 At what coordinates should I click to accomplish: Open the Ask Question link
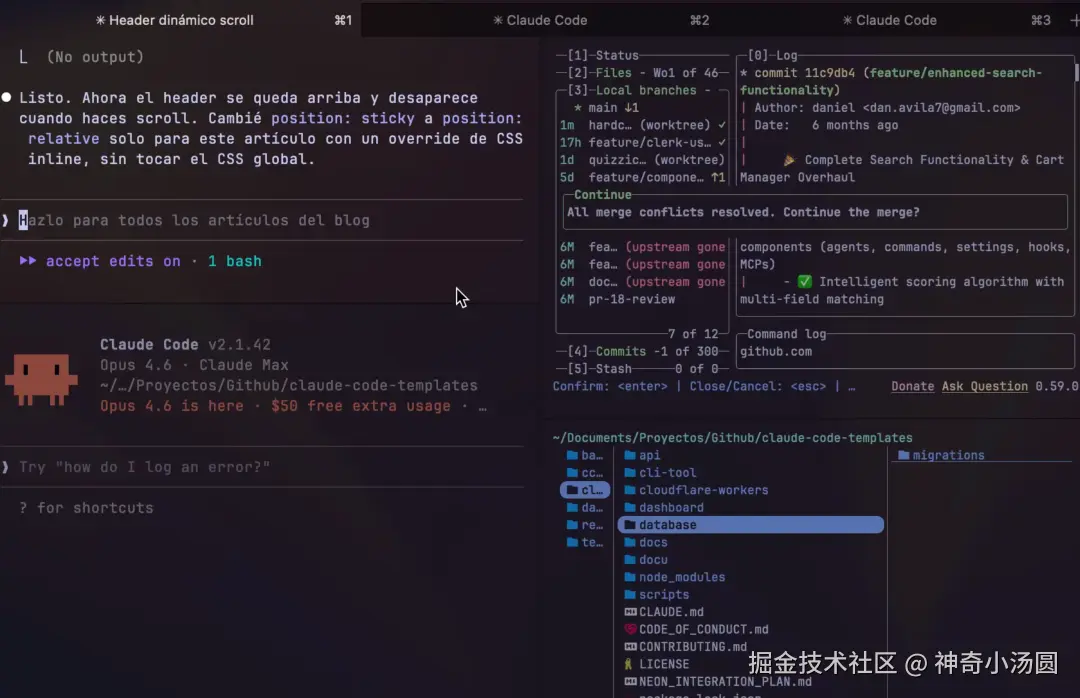pyautogui.click(x=985, y=386)
